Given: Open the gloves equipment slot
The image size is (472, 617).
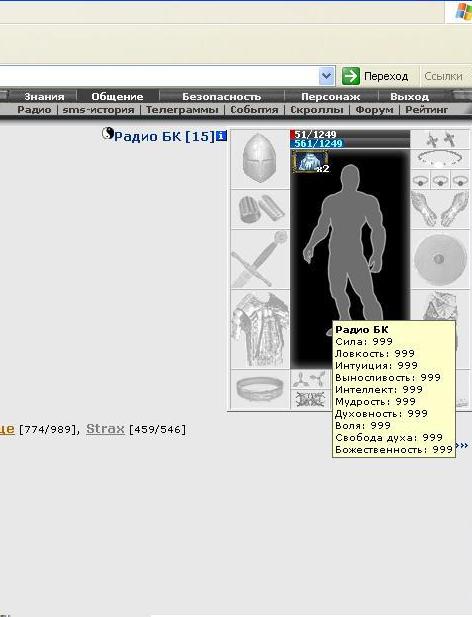Looking at the screenshot, I should tap(440, 209).
